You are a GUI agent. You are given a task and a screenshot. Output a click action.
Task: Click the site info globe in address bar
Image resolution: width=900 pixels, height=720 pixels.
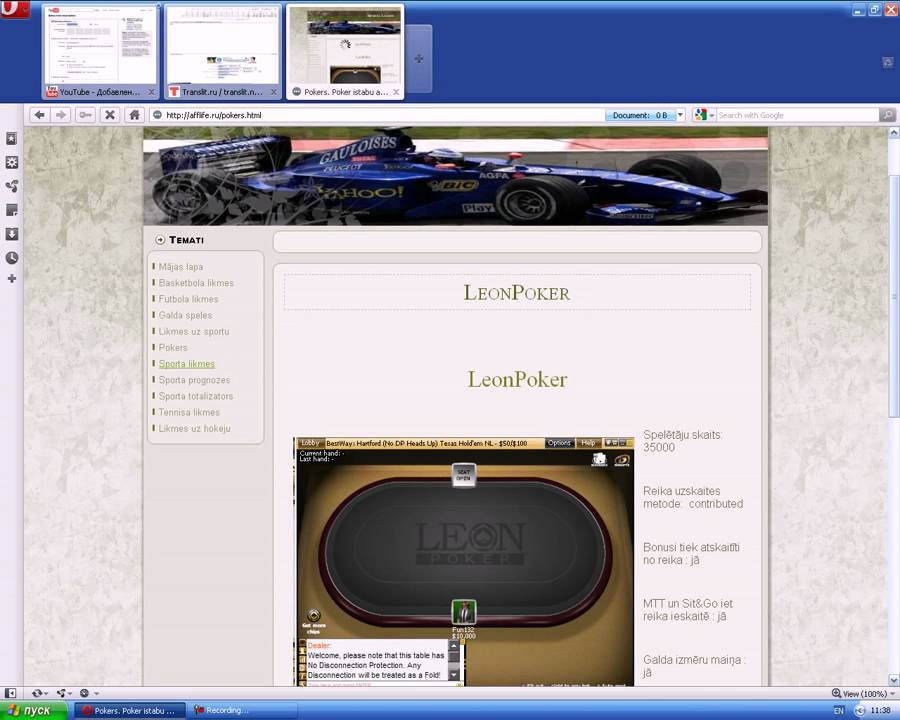pyautogui.click(x=157, y=115)
